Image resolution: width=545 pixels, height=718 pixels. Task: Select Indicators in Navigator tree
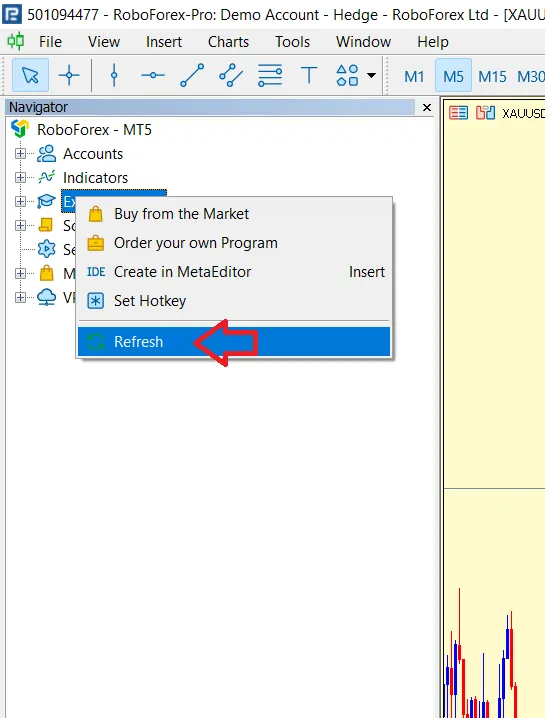coord(95,178)
